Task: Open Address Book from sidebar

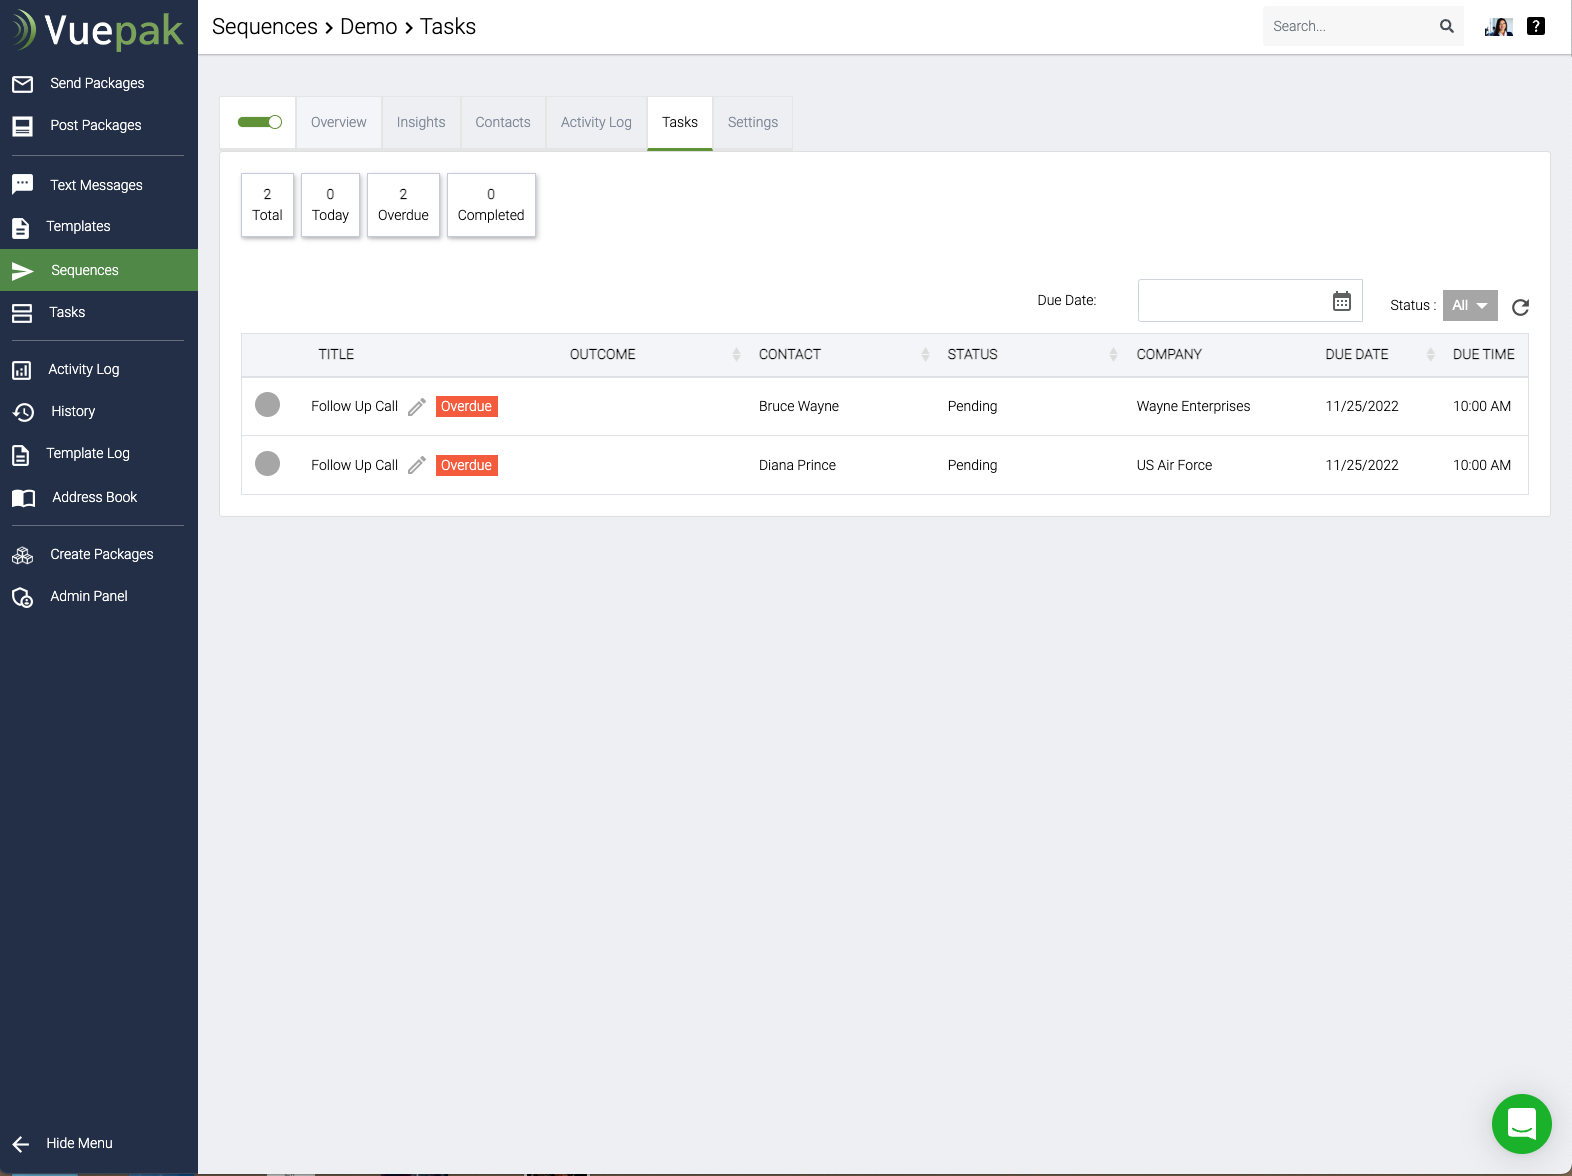Action: (94, 497)
